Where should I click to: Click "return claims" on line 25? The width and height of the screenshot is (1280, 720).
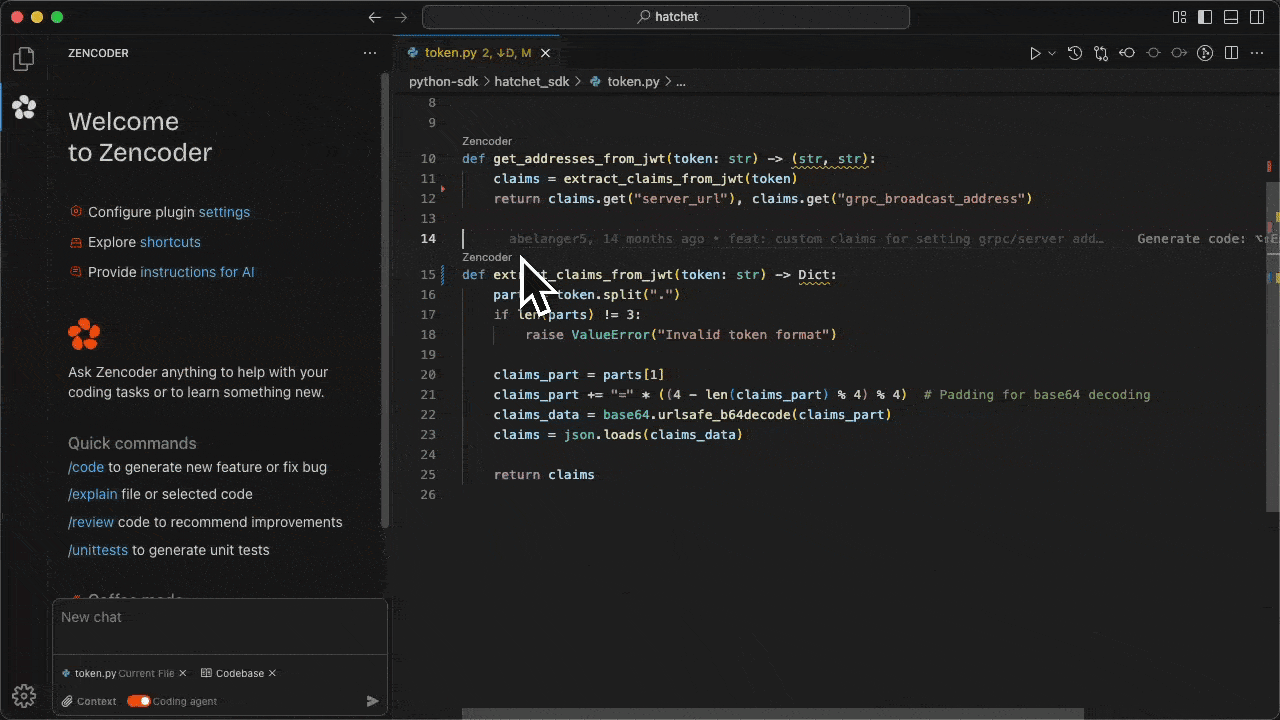tap(544, 474)
